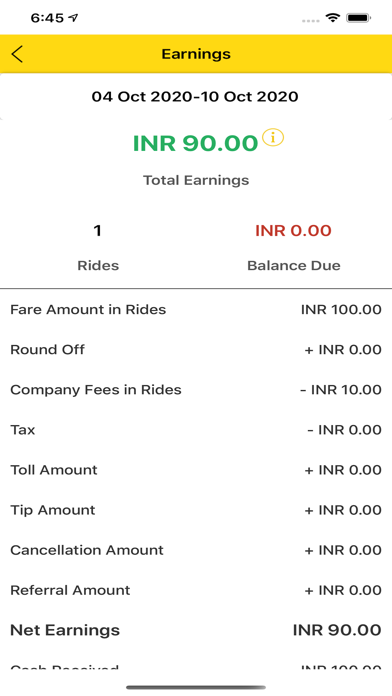Screen dimensions: 392x696
Task: Tap the Tax row
Action: click(x=196, y=430)
